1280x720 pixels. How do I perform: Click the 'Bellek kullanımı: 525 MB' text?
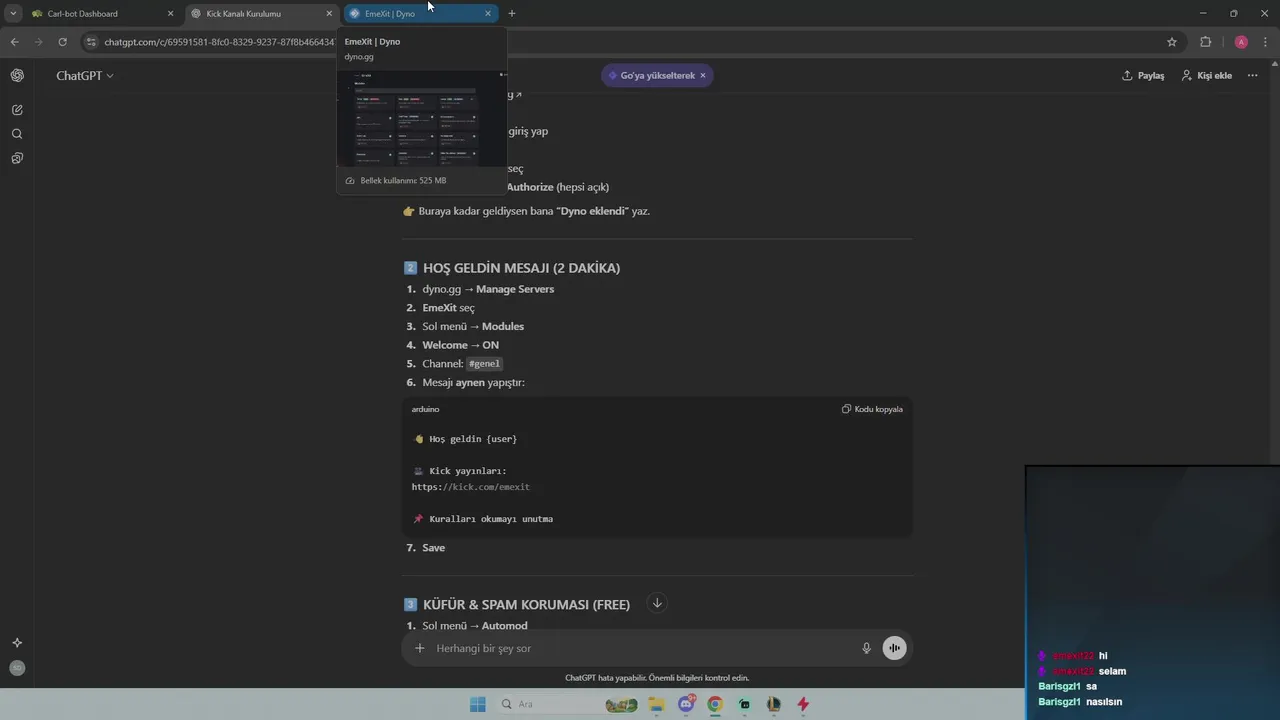click(403, 181)
